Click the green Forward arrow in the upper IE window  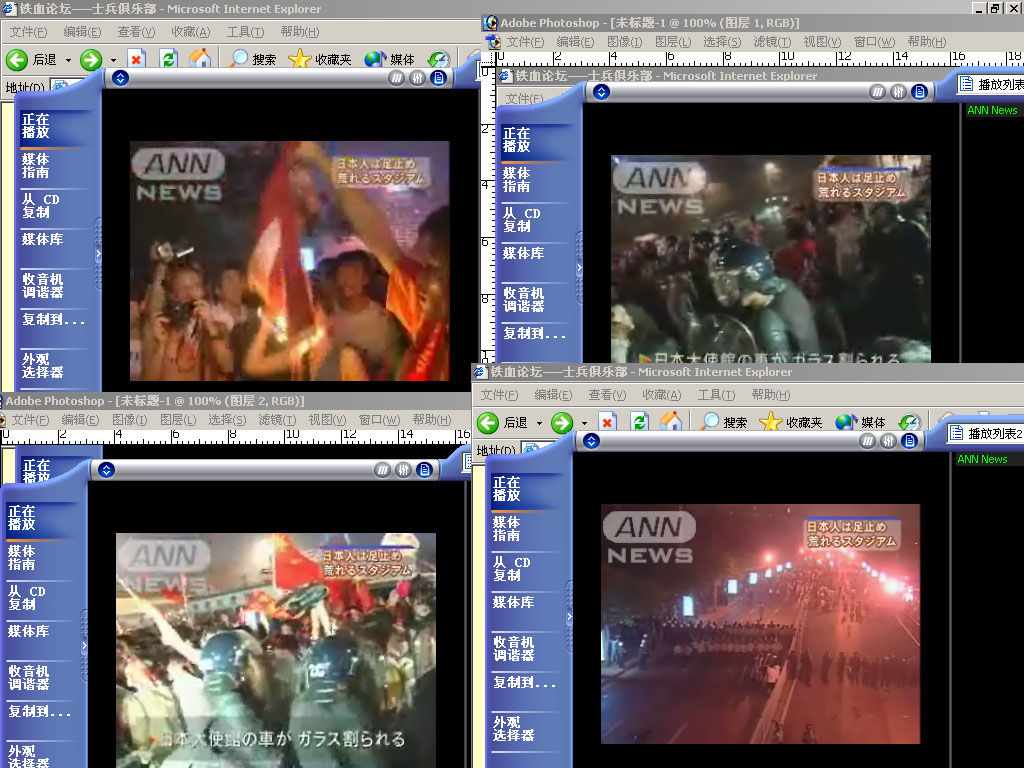(x=91, y=60)
